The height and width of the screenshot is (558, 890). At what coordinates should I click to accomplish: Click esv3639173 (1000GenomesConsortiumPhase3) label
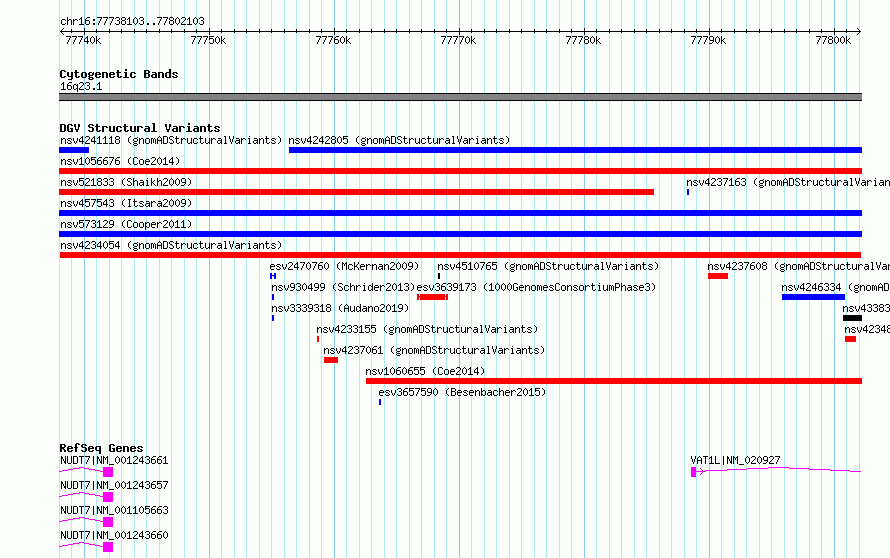(x=536, y=287)
